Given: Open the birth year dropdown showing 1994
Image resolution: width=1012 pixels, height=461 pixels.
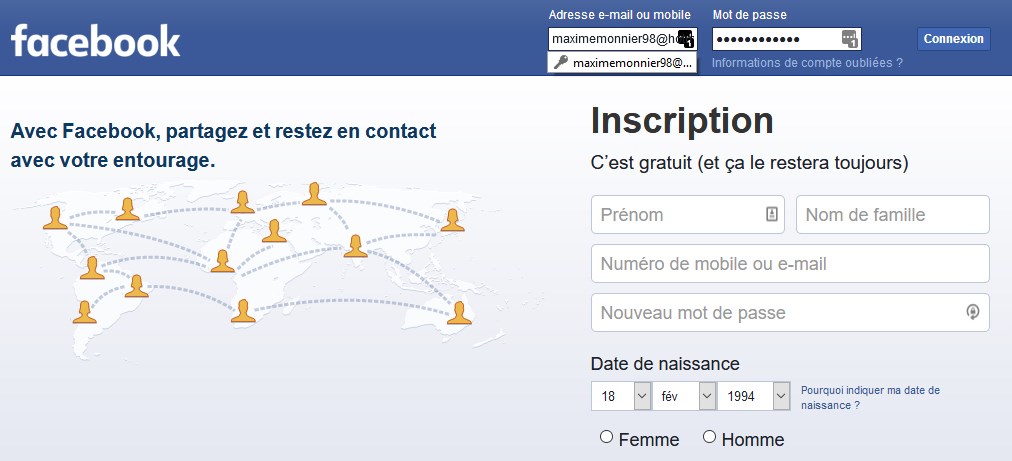Looking at the screenshot, I should [754, 396].
